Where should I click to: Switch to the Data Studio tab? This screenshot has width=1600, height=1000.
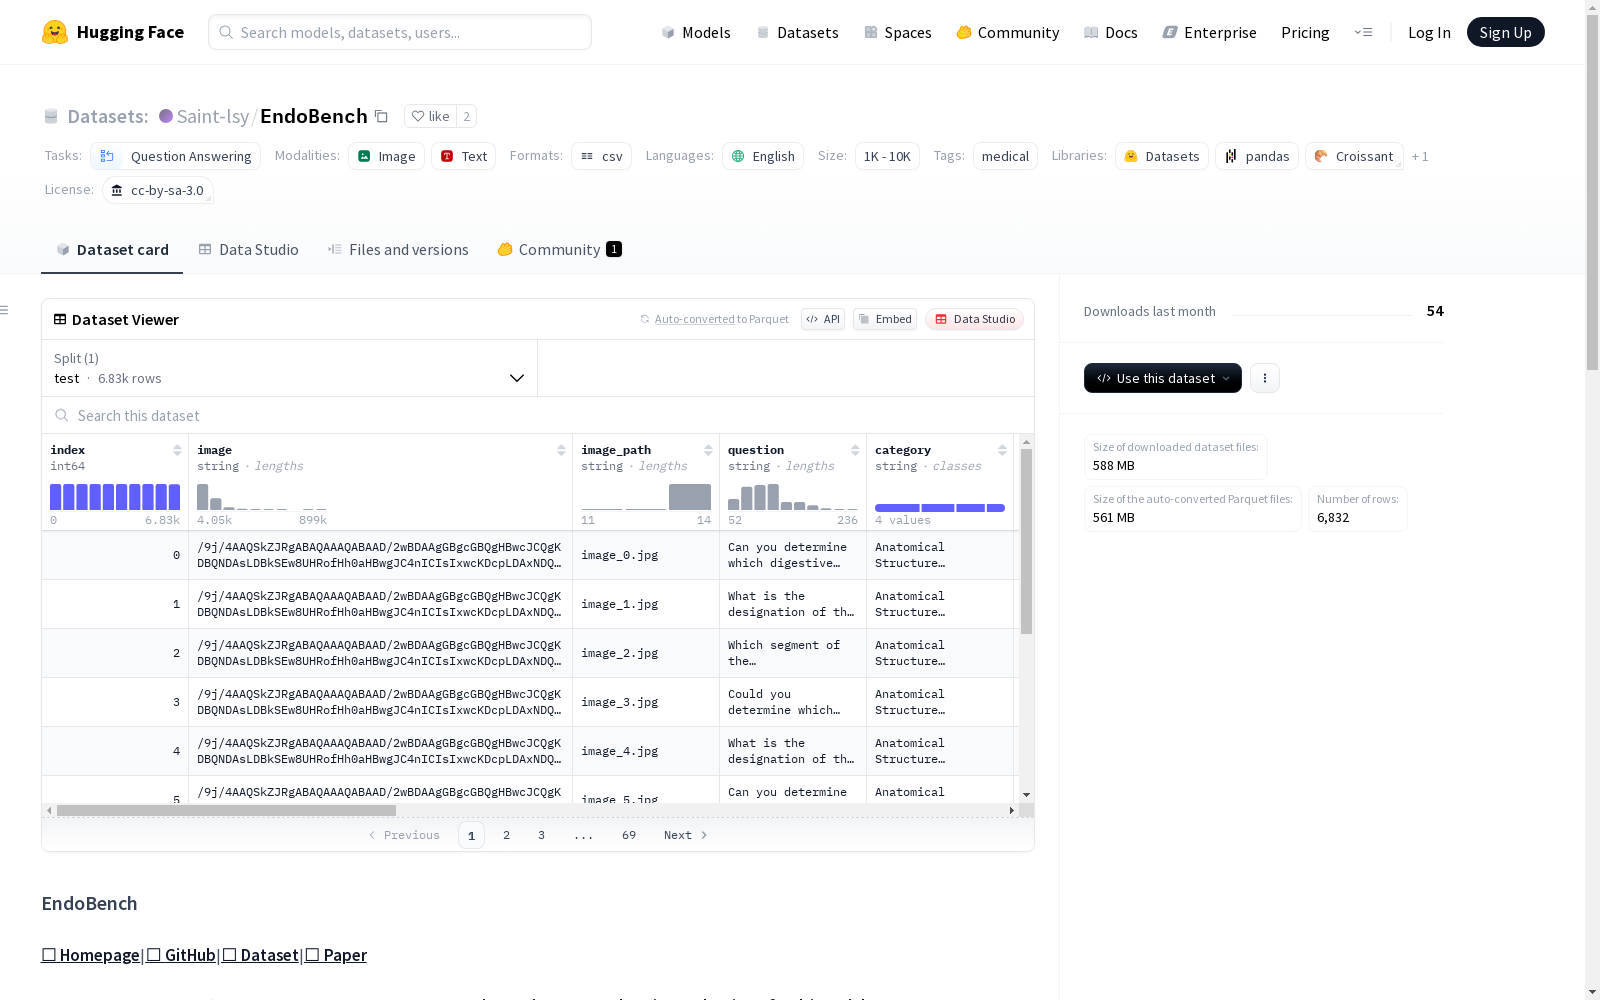pyautogui.click(x=249, y=250)
